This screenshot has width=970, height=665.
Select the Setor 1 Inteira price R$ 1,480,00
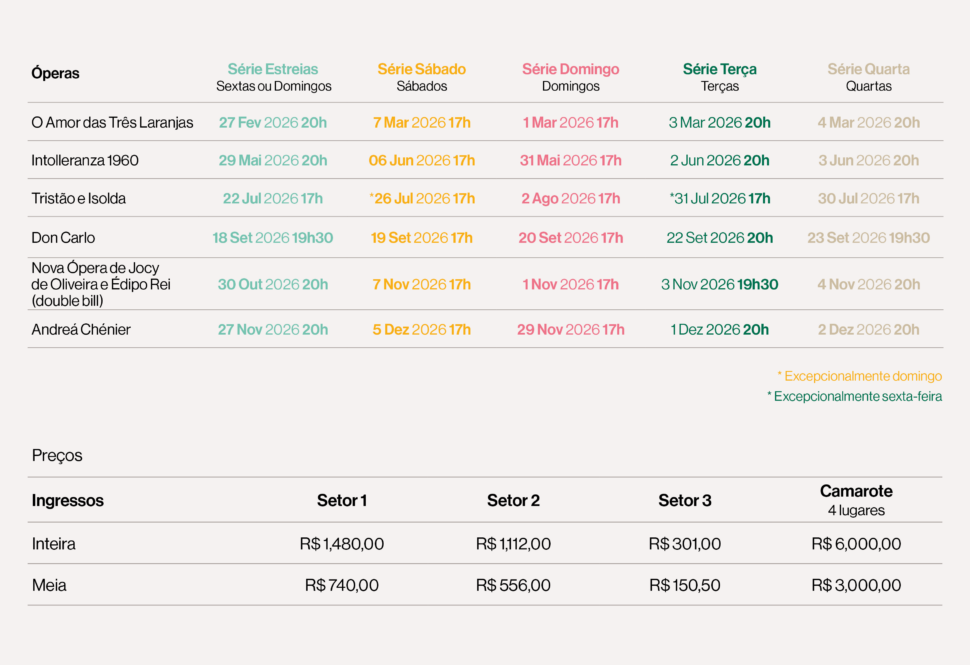tap(341, 544)
